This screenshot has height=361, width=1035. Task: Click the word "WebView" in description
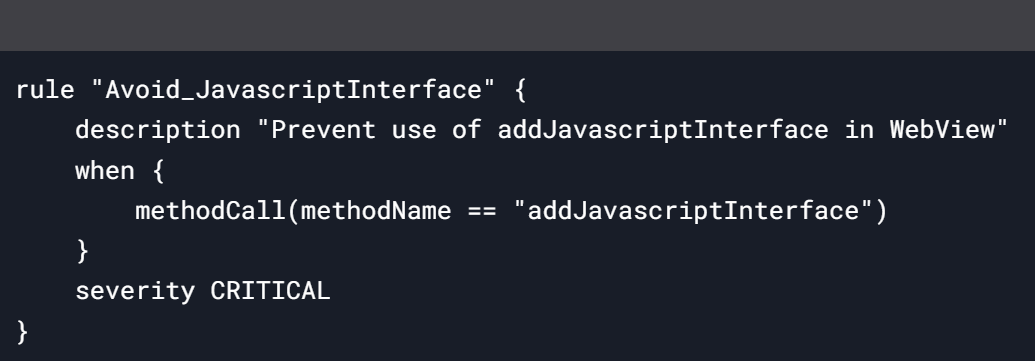click(x=942, y=129)
